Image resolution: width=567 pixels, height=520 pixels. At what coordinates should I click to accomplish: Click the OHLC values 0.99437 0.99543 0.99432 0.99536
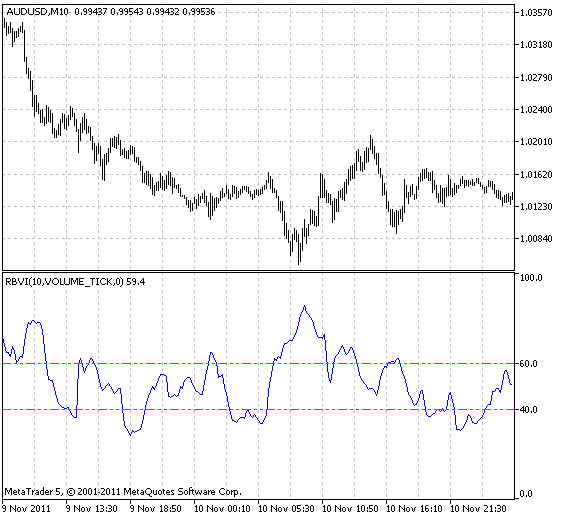pos(145,12)
